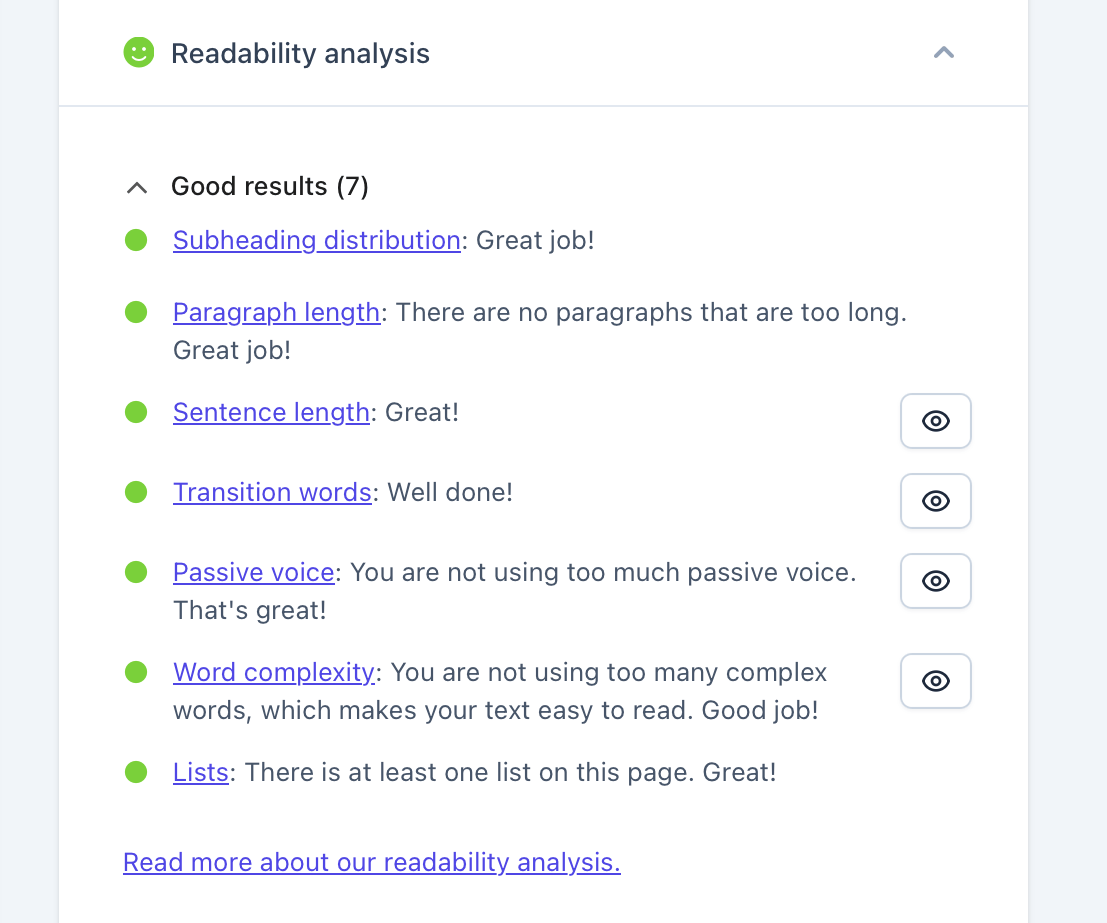Viewport: 1107px width, 923px height.
Task: Read more about our readability analysis
Action: pyautogui.click(x=372, y=862)
